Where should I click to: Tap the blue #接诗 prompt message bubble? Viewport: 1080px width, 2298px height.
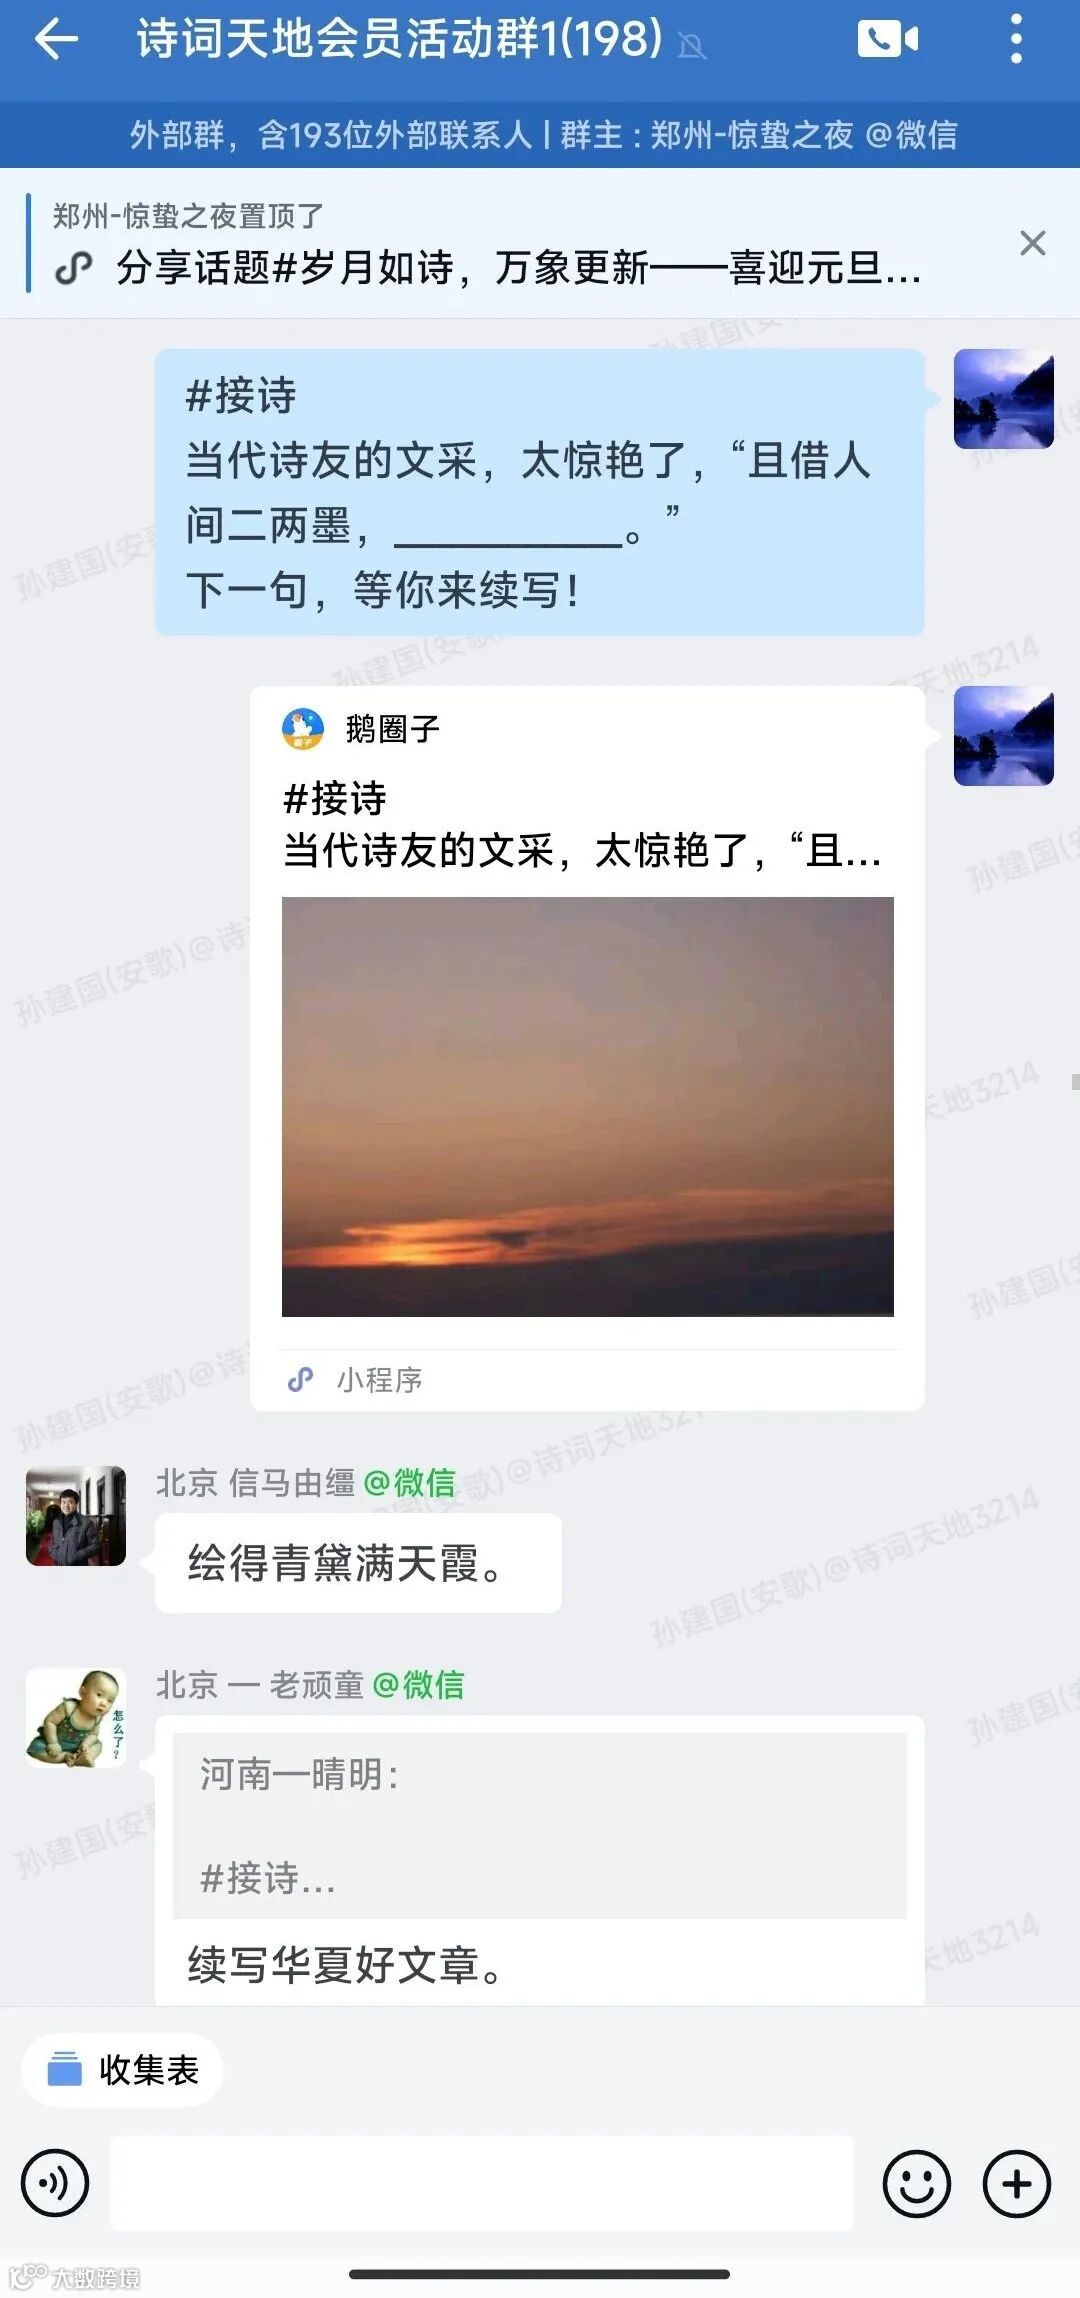[540, 492]
